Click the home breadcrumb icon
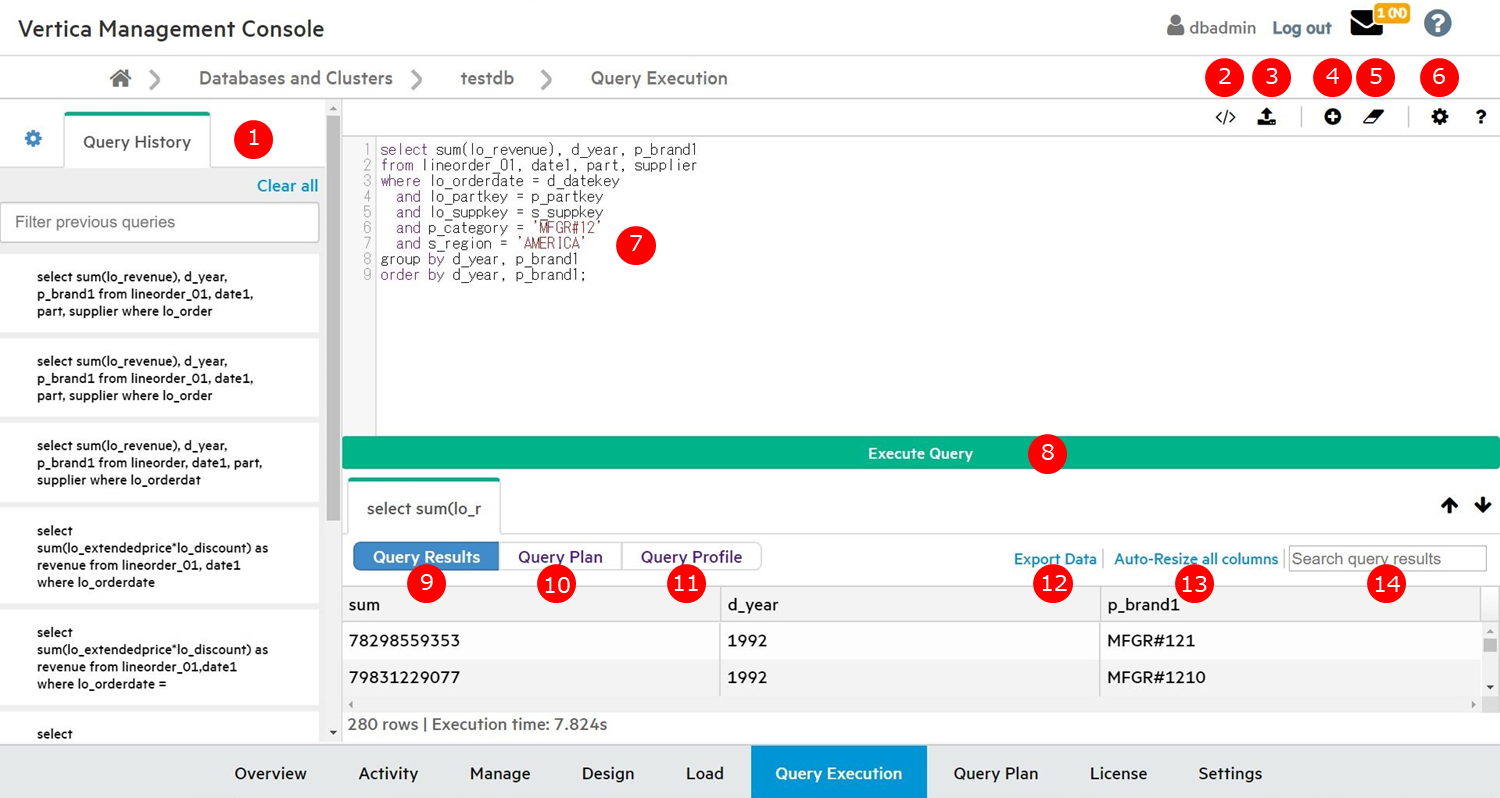 pyautogui.click(x=121, y=78)
